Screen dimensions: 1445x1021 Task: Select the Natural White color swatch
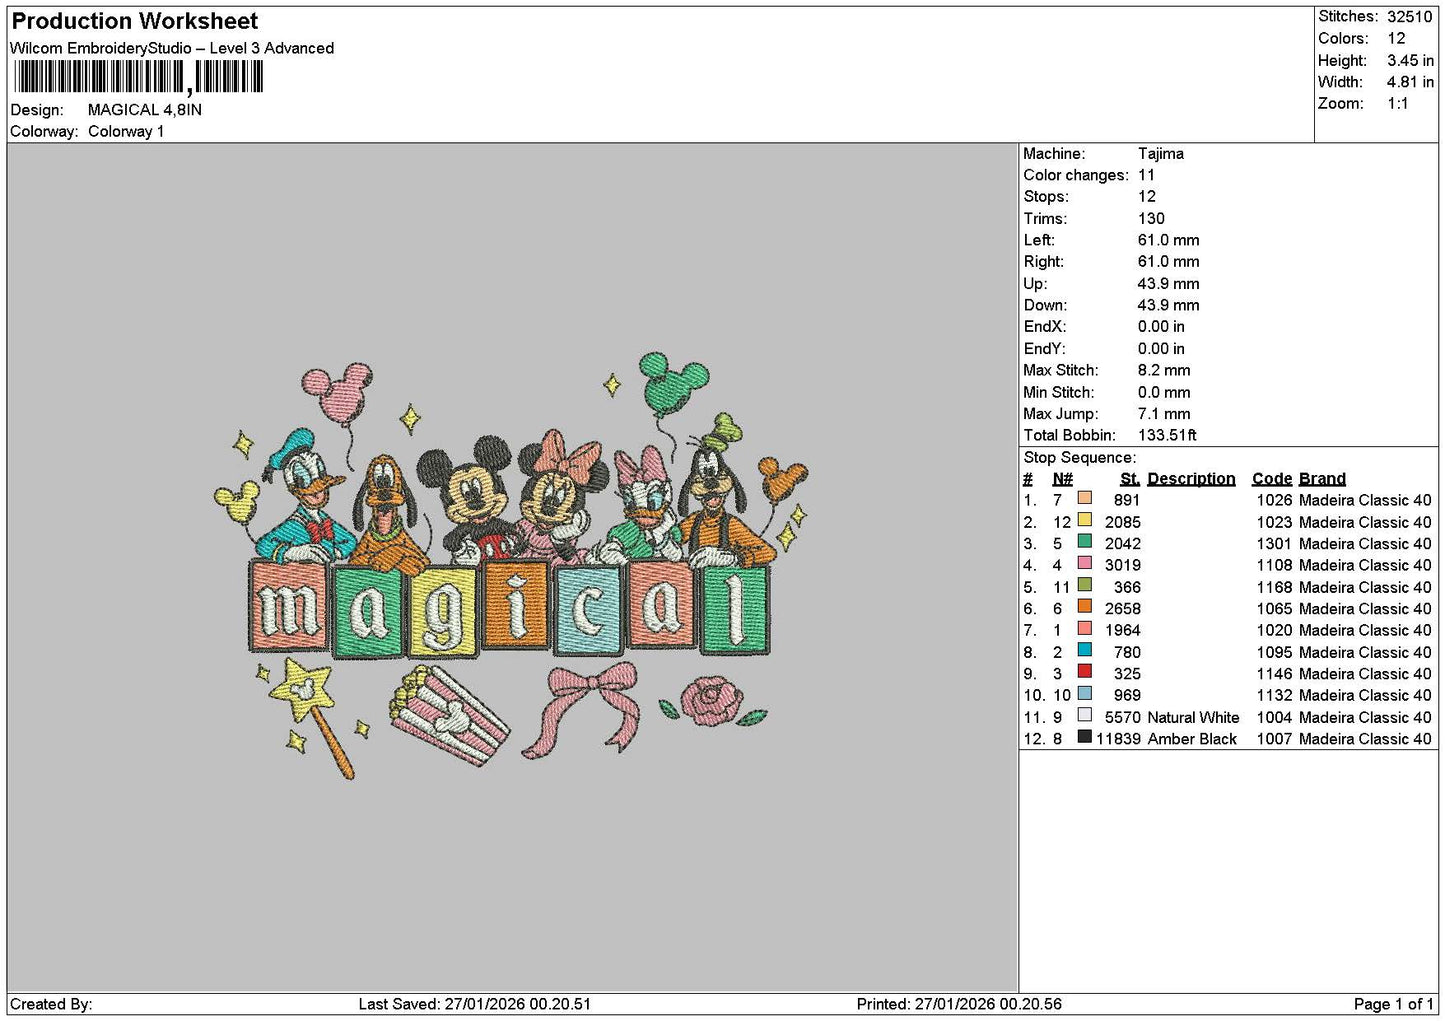1085,715
